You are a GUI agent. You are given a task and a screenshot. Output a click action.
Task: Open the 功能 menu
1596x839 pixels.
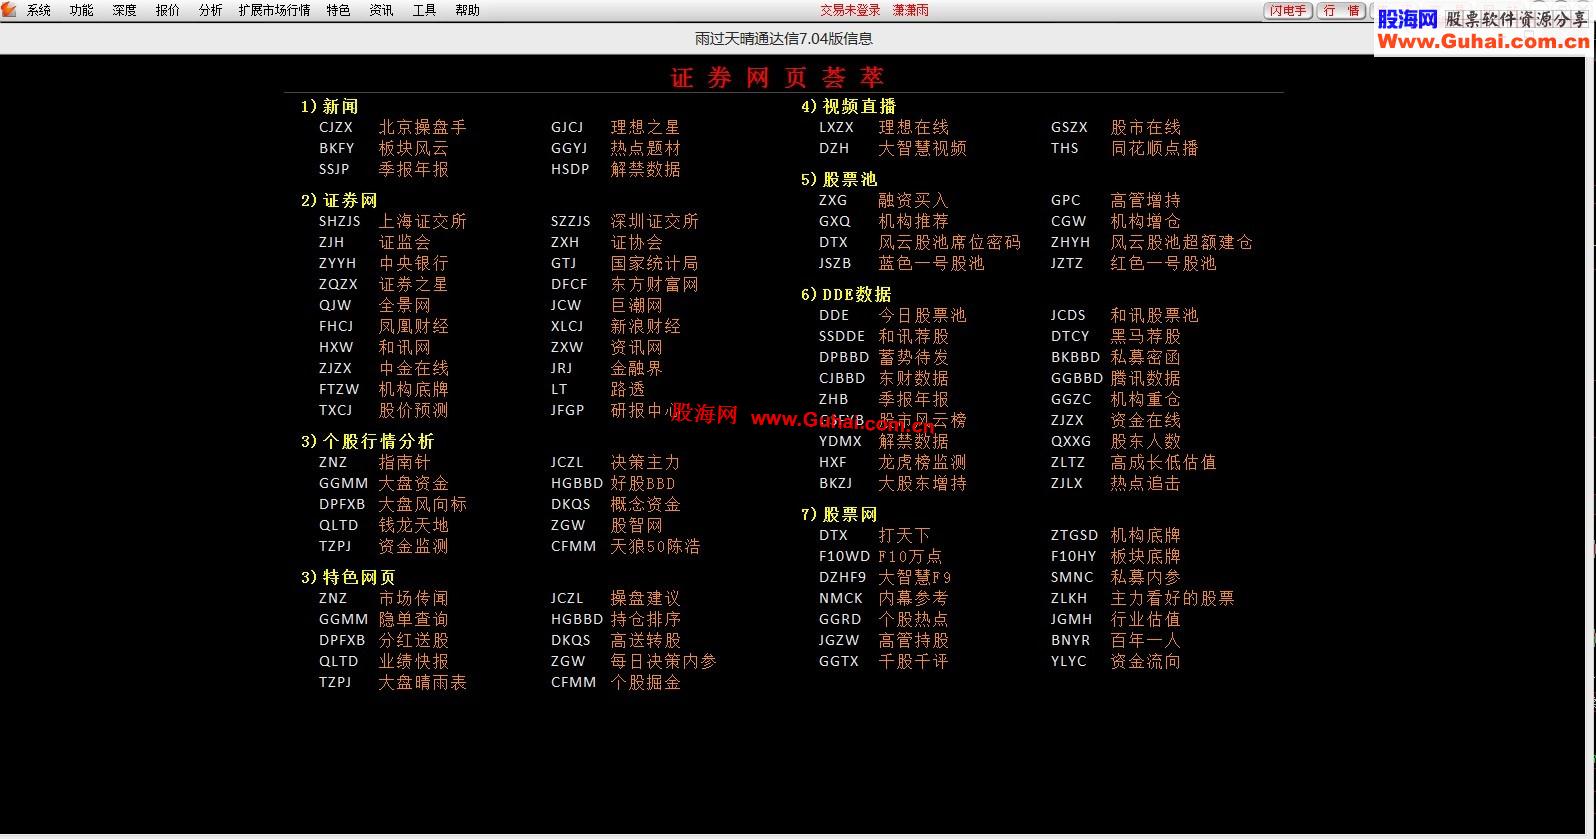82,10
